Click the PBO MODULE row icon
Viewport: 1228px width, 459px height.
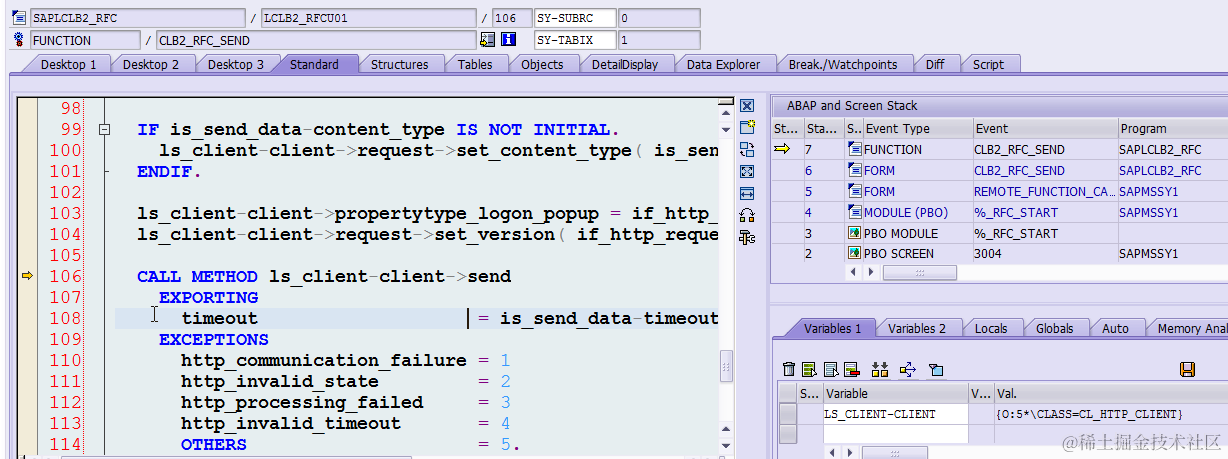[854, 233]
